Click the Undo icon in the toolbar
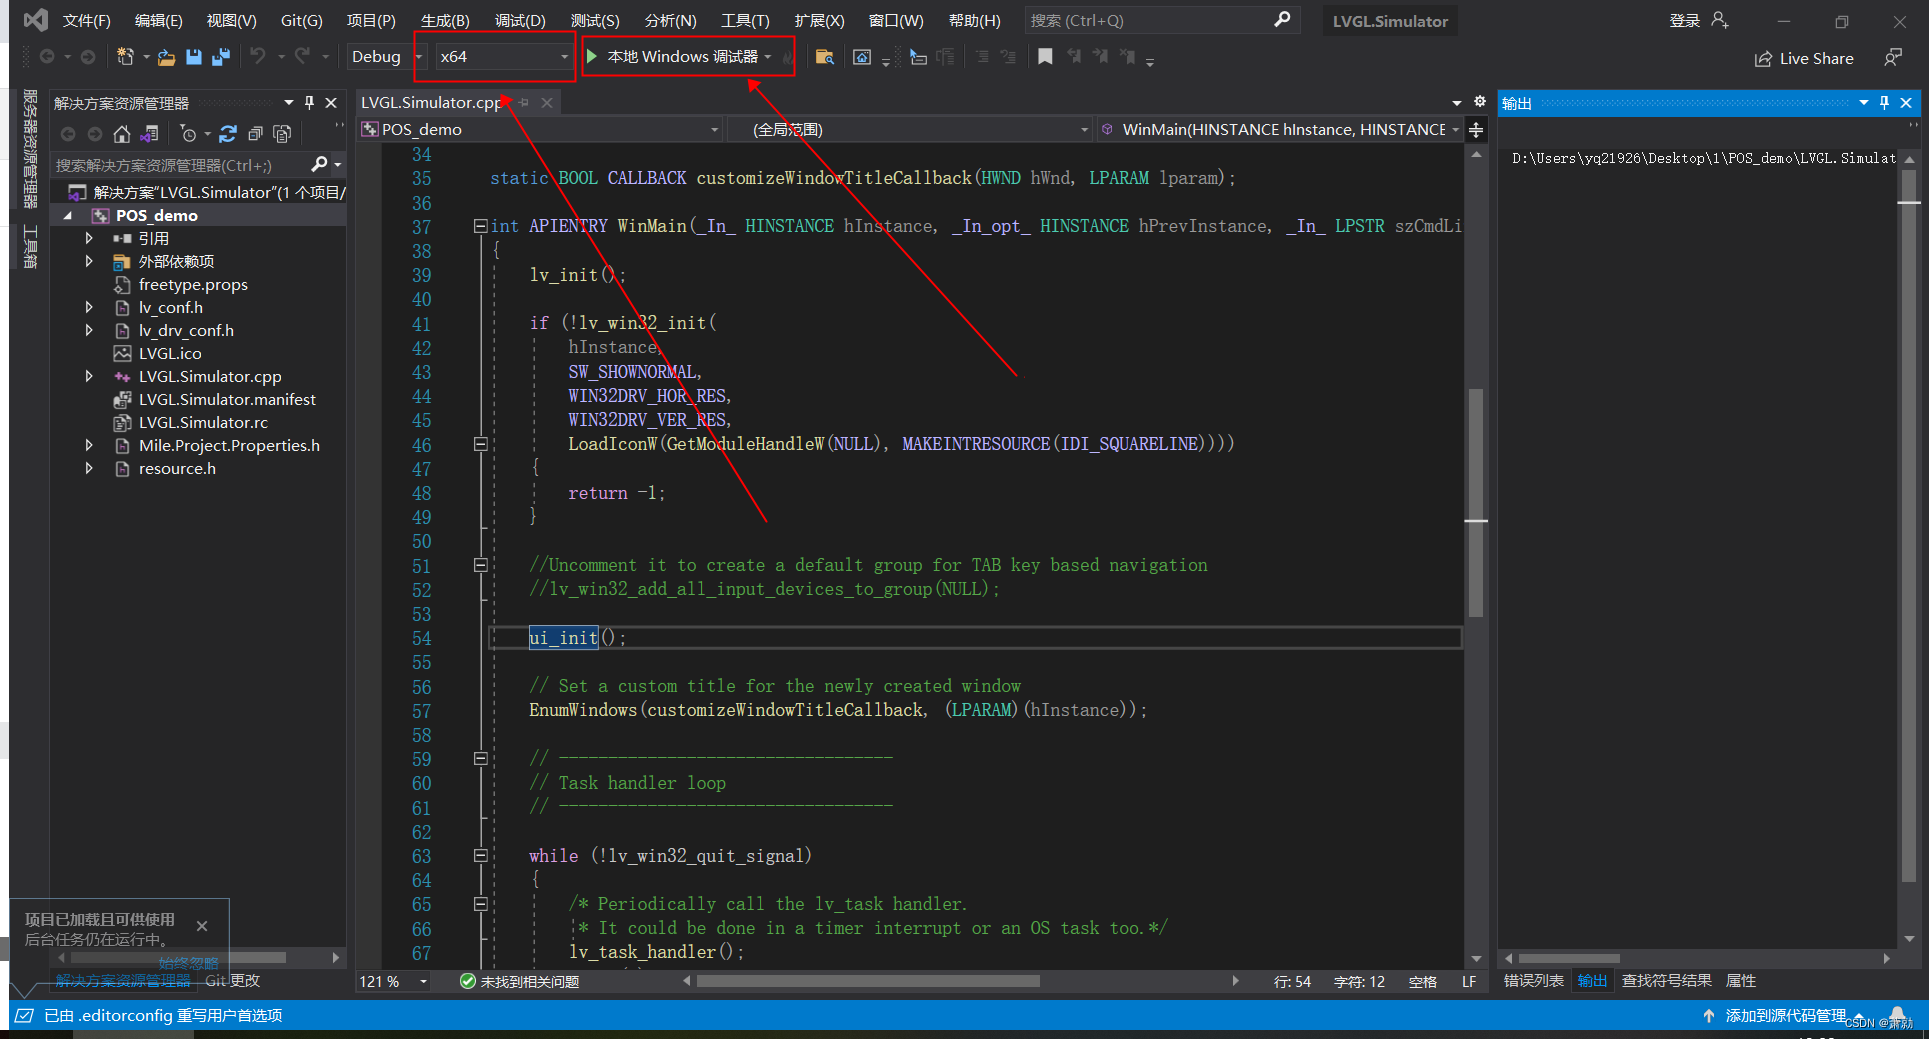1929x1039 pixels. [259, 57]
